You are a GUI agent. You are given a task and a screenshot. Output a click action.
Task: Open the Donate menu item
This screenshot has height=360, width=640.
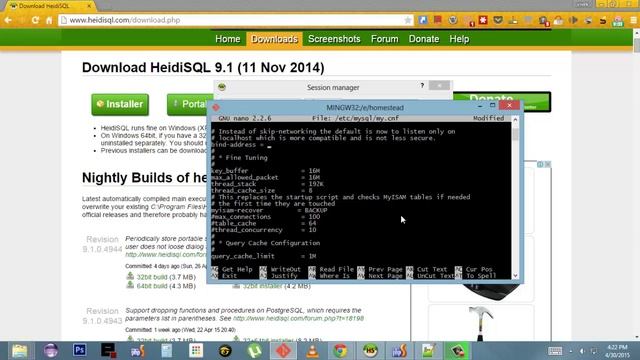point(424,39)
